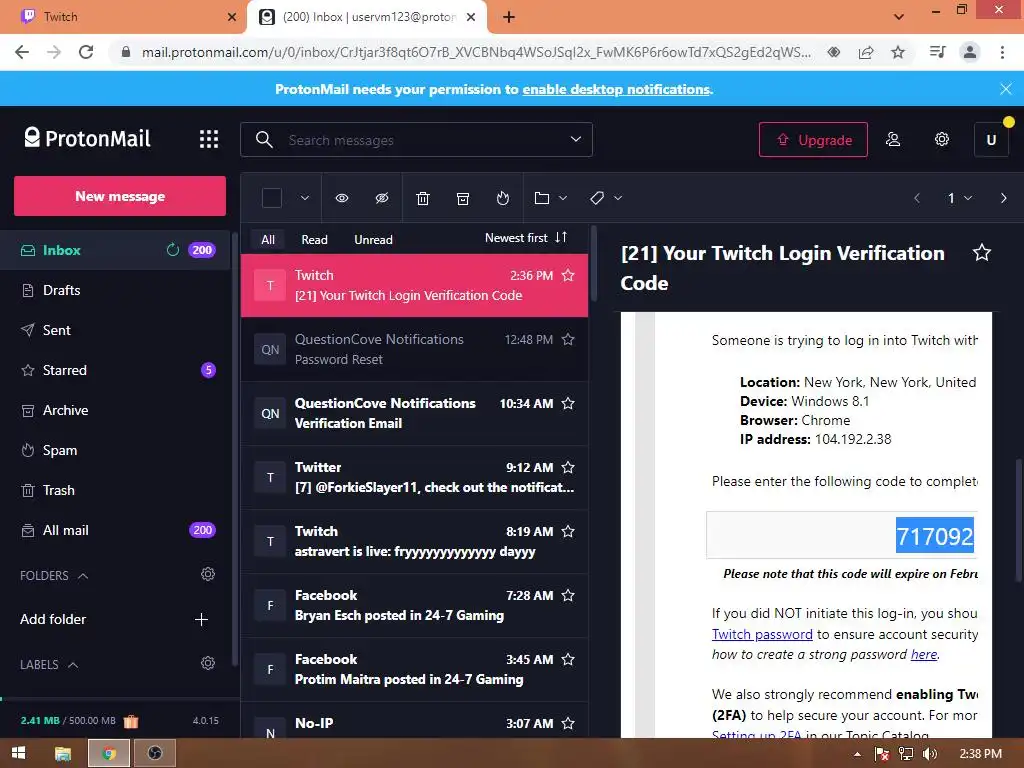Star the opened Twitch verification email header
The image size is (1024, 768).
coord(982,253)
